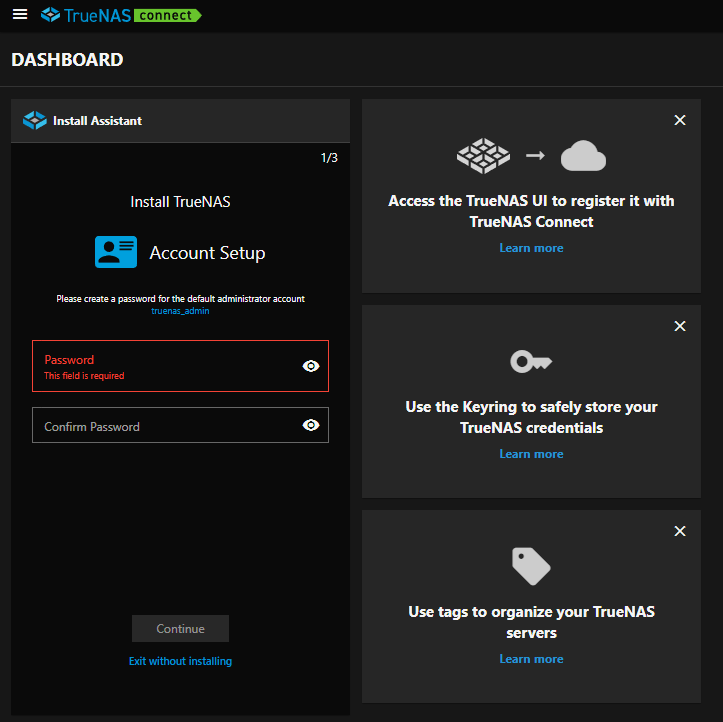Image resolution: width=723 pixels, height=722 pixels.
Task: Click the 'Use tags to organize' heading
Action: tap(531, 622)
